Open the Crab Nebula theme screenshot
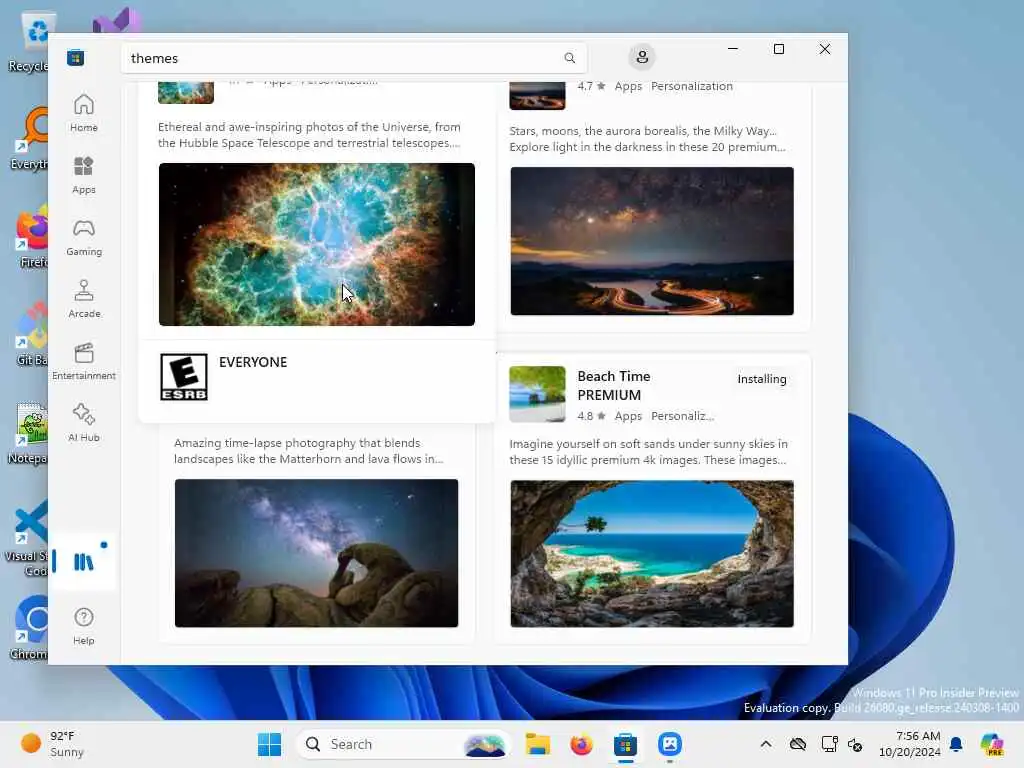 click(x=317, y=244)
